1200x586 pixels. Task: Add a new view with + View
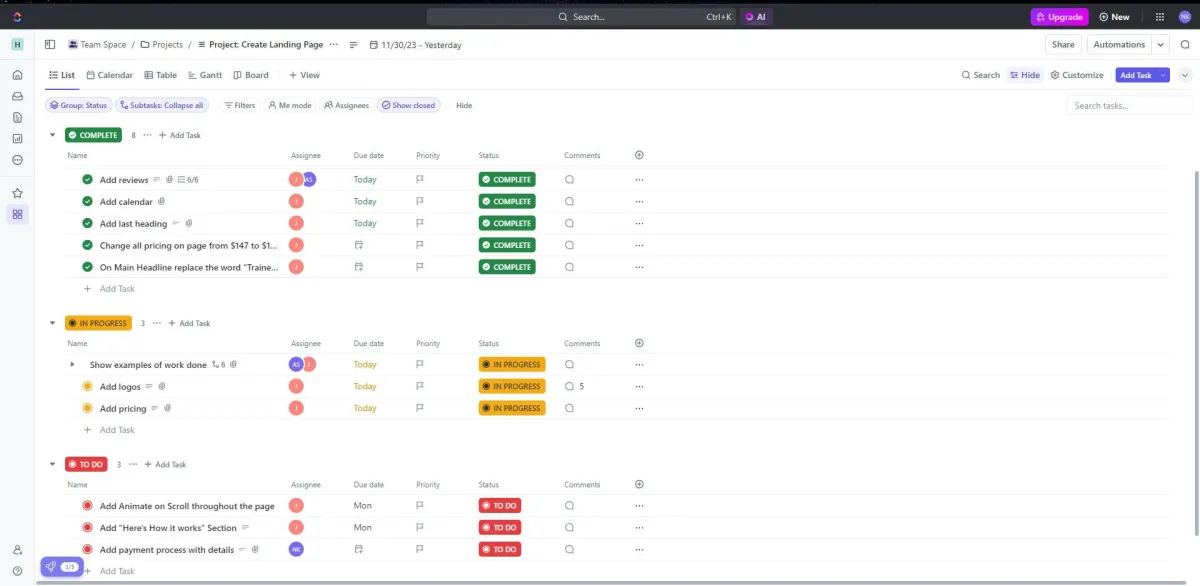(x=305, y=75)
